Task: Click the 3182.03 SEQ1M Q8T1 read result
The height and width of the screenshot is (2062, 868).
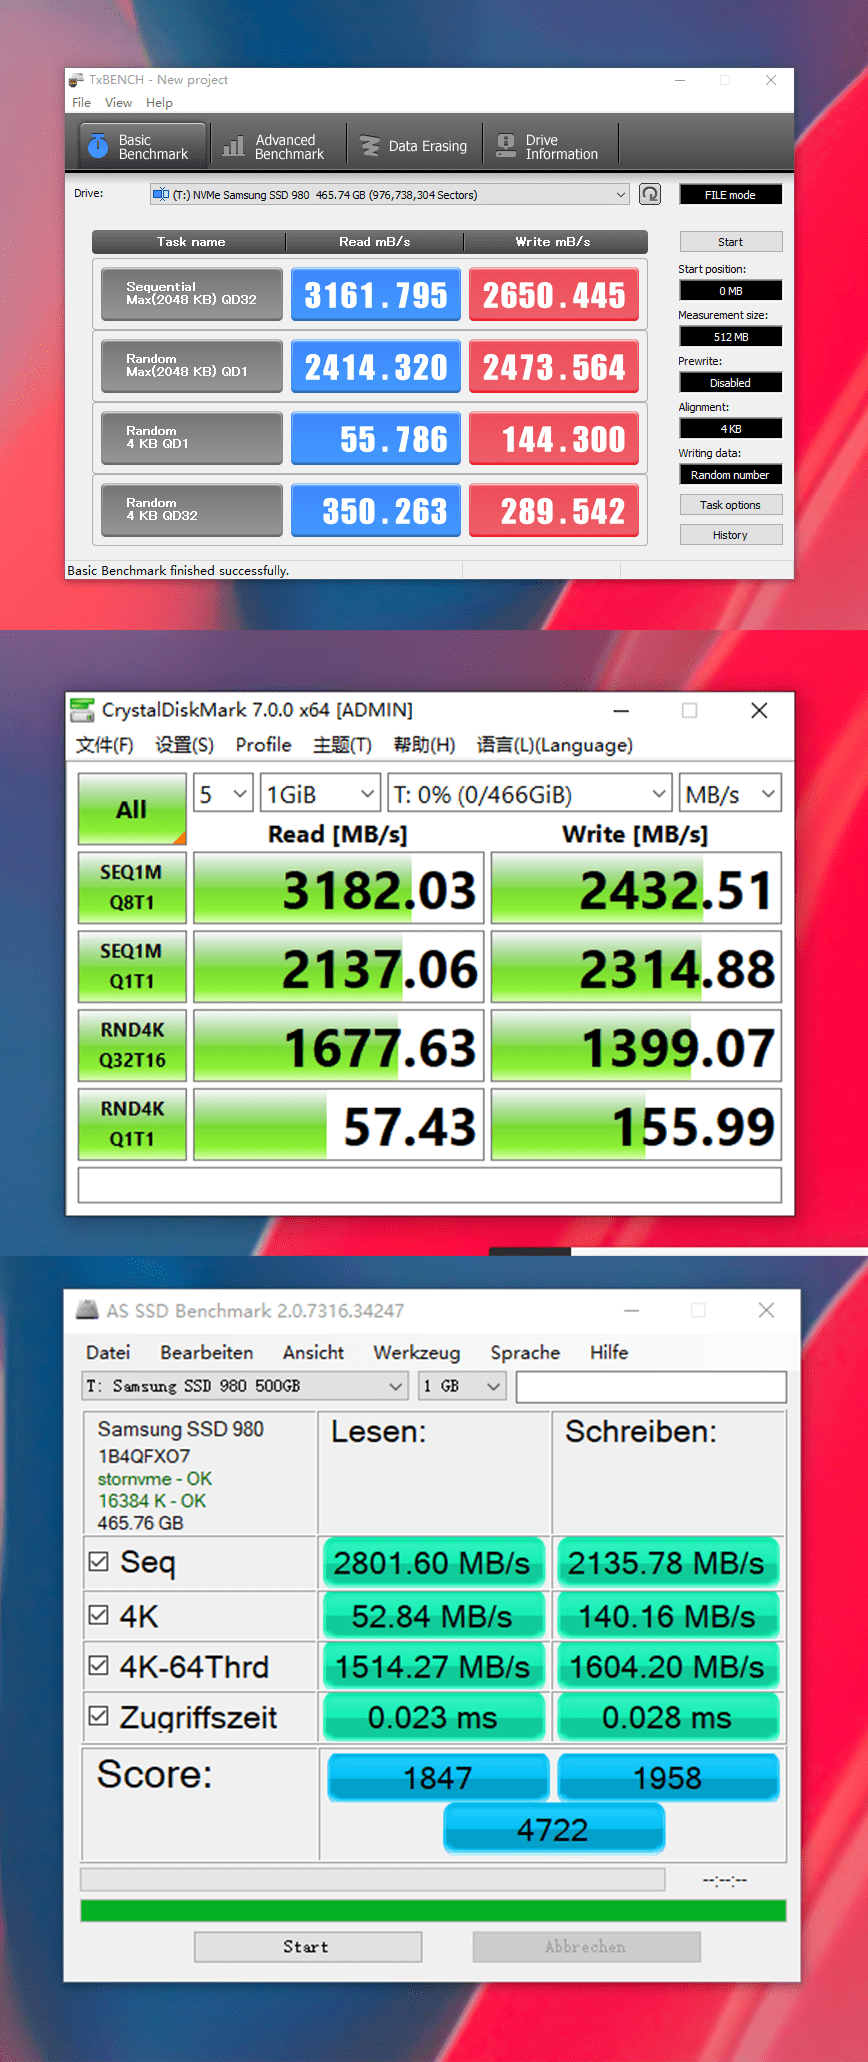Action: (339, 887)
